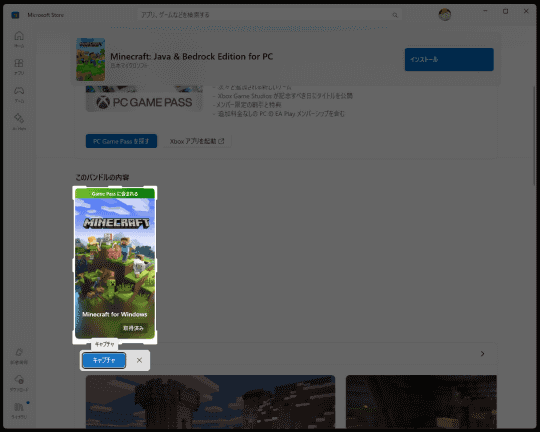Open the AI Hub sidebar section
Screen dimensions: 540x432
(19, 121)
